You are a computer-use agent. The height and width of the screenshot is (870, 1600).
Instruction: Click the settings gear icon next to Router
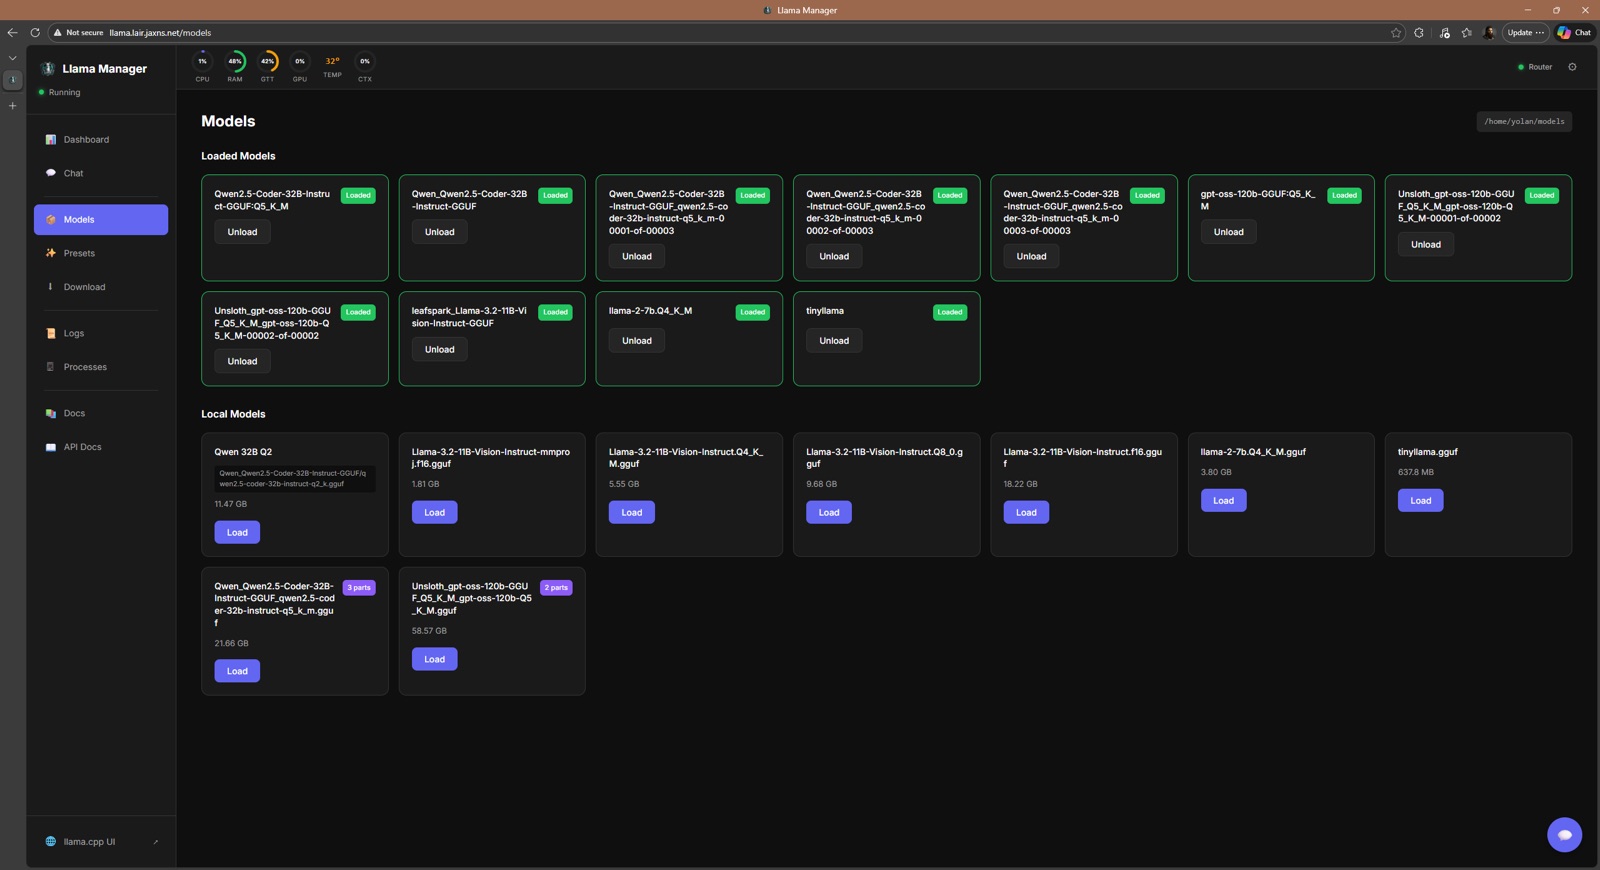pyautogui.click(x=1572, y=67)
